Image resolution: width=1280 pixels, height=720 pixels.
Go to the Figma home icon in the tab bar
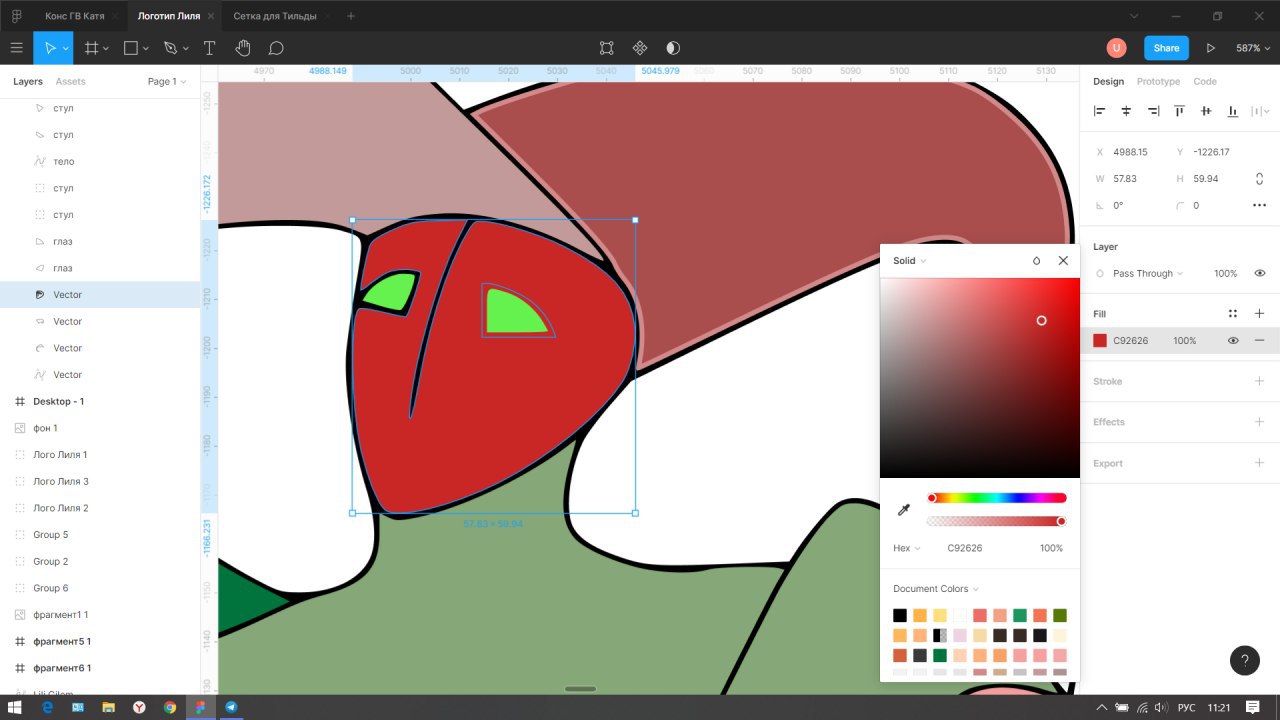(16, 16)
